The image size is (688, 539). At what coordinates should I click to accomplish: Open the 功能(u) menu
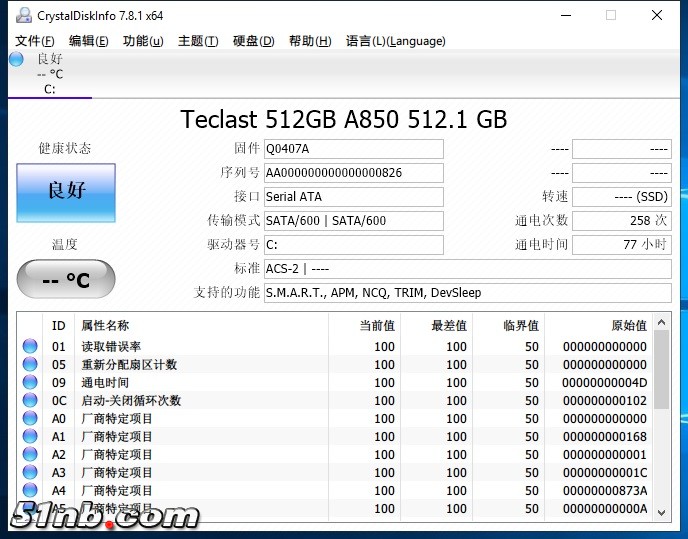click(x=142, y=41)
